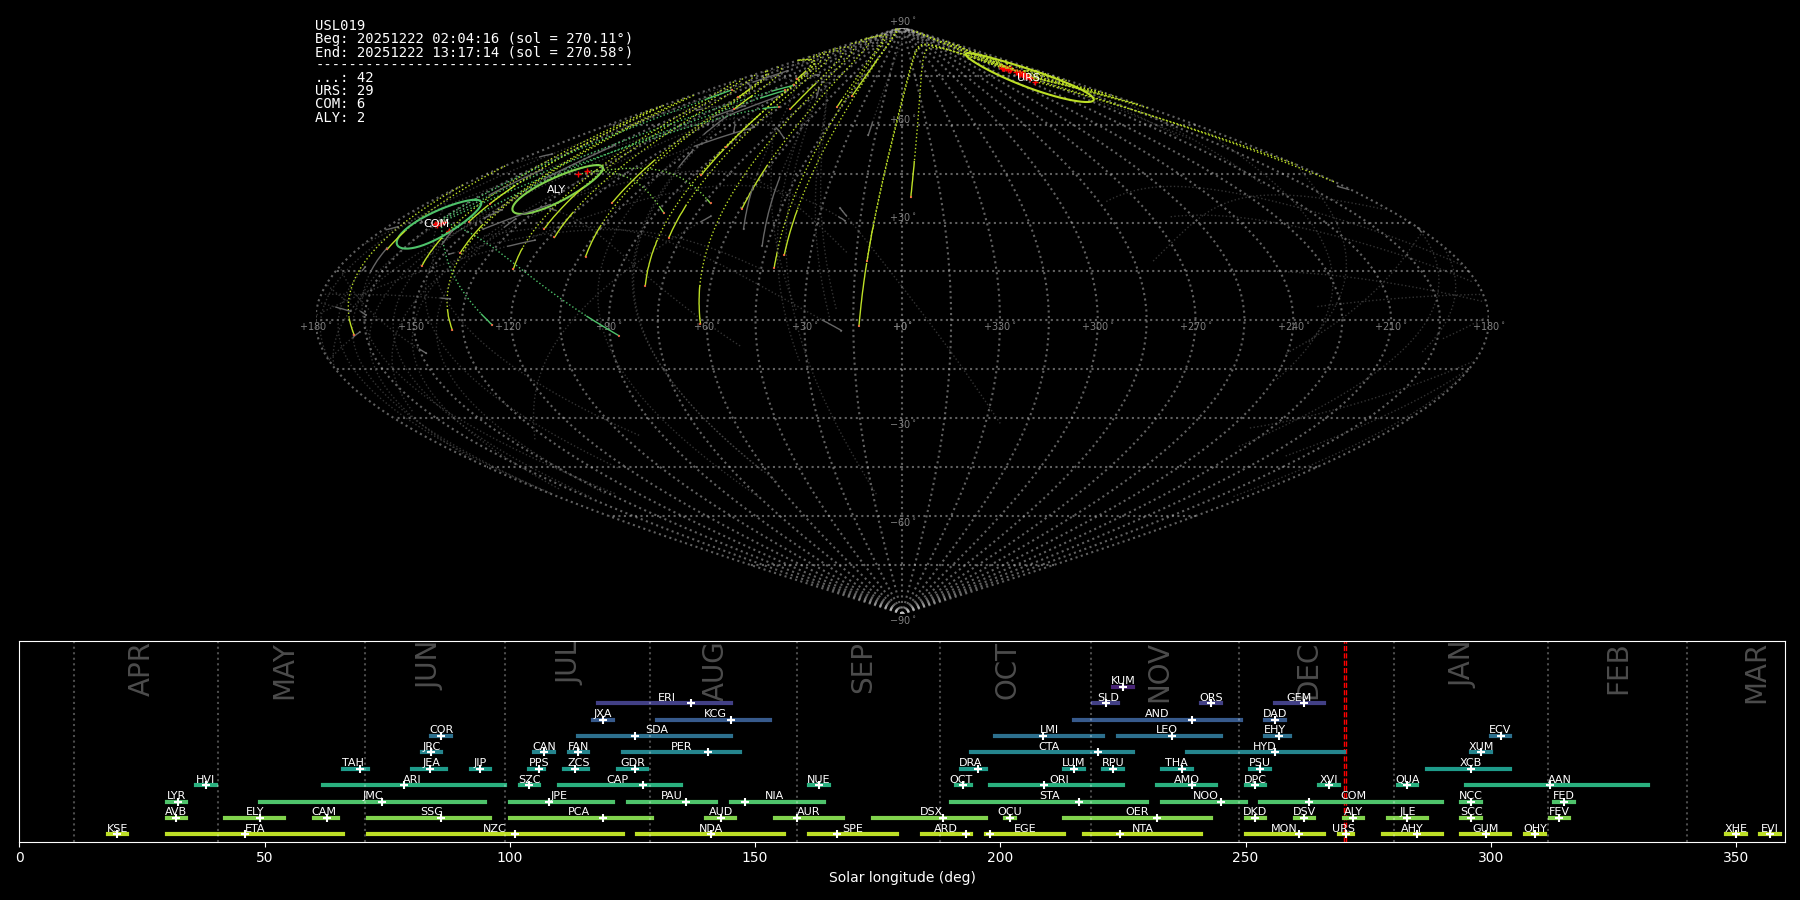Click the PER shower peak cross marker

pyautogui.click(x=708, y=752)
